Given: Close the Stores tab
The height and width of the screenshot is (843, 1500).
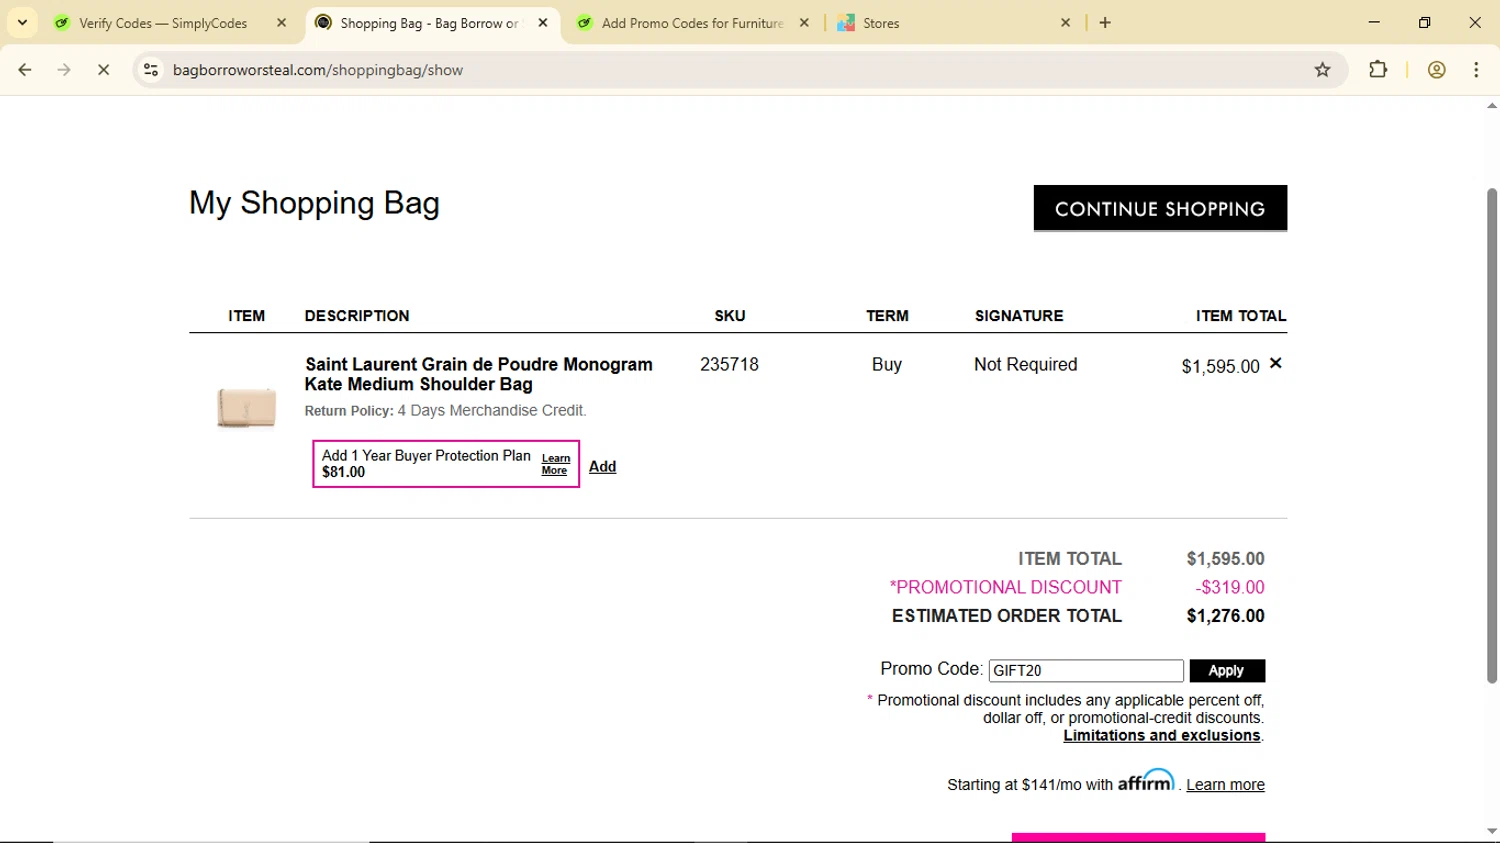Looking at the screenshot, I should [x=1065, y=23].
